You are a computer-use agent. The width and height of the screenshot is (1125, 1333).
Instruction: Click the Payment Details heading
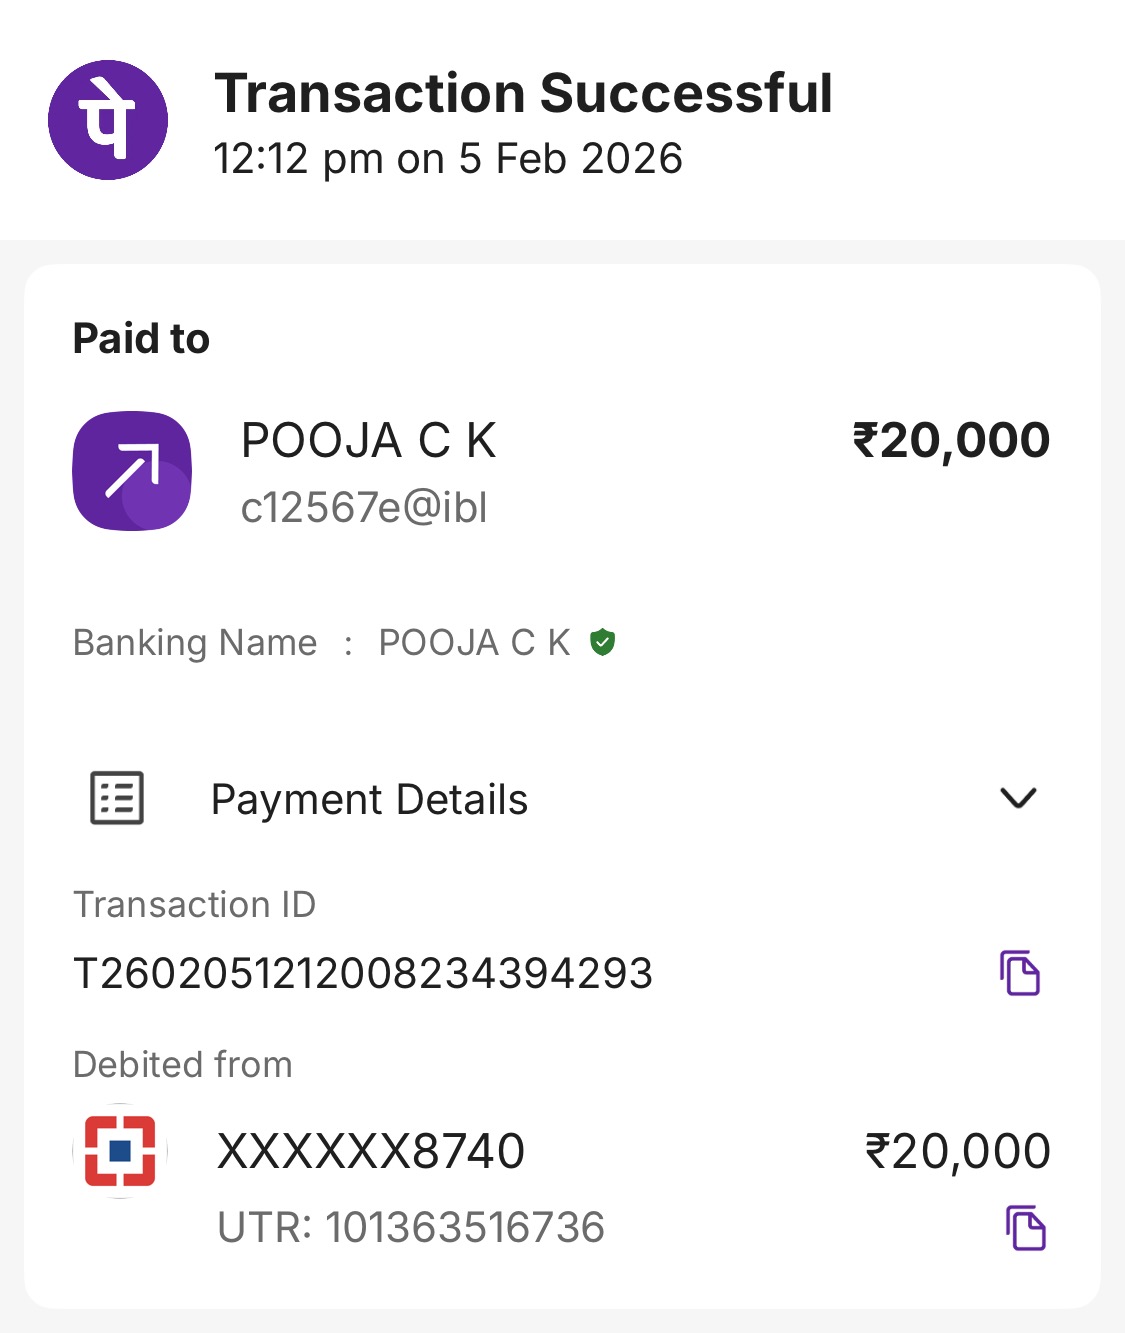(369, 800)
